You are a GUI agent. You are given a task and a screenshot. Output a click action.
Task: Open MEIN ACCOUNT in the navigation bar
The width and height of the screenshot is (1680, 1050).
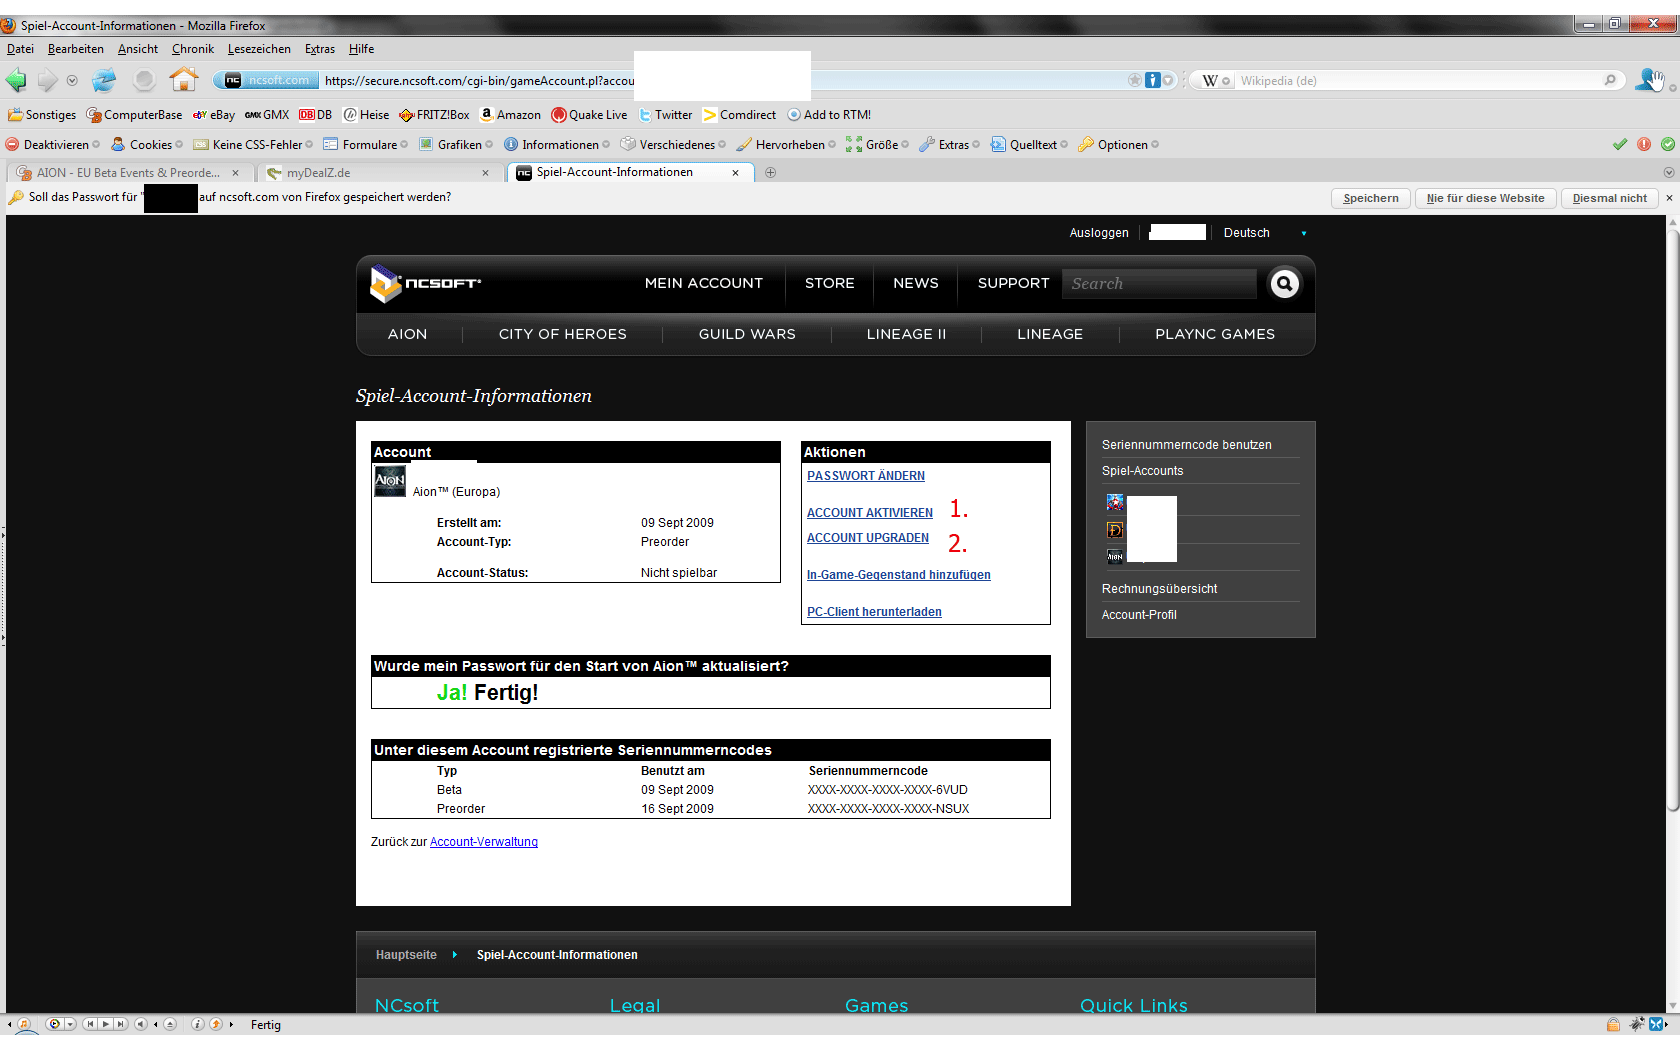click(704, 283)
